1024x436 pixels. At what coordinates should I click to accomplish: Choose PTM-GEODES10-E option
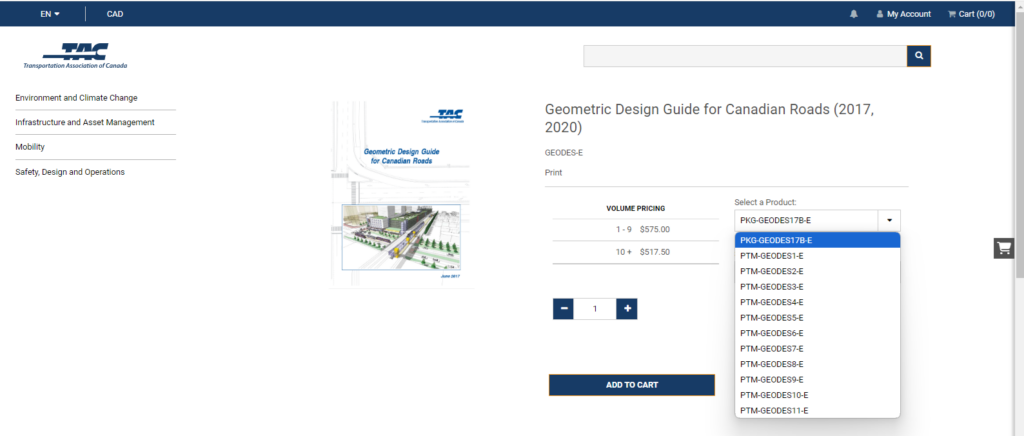[818, 395]
